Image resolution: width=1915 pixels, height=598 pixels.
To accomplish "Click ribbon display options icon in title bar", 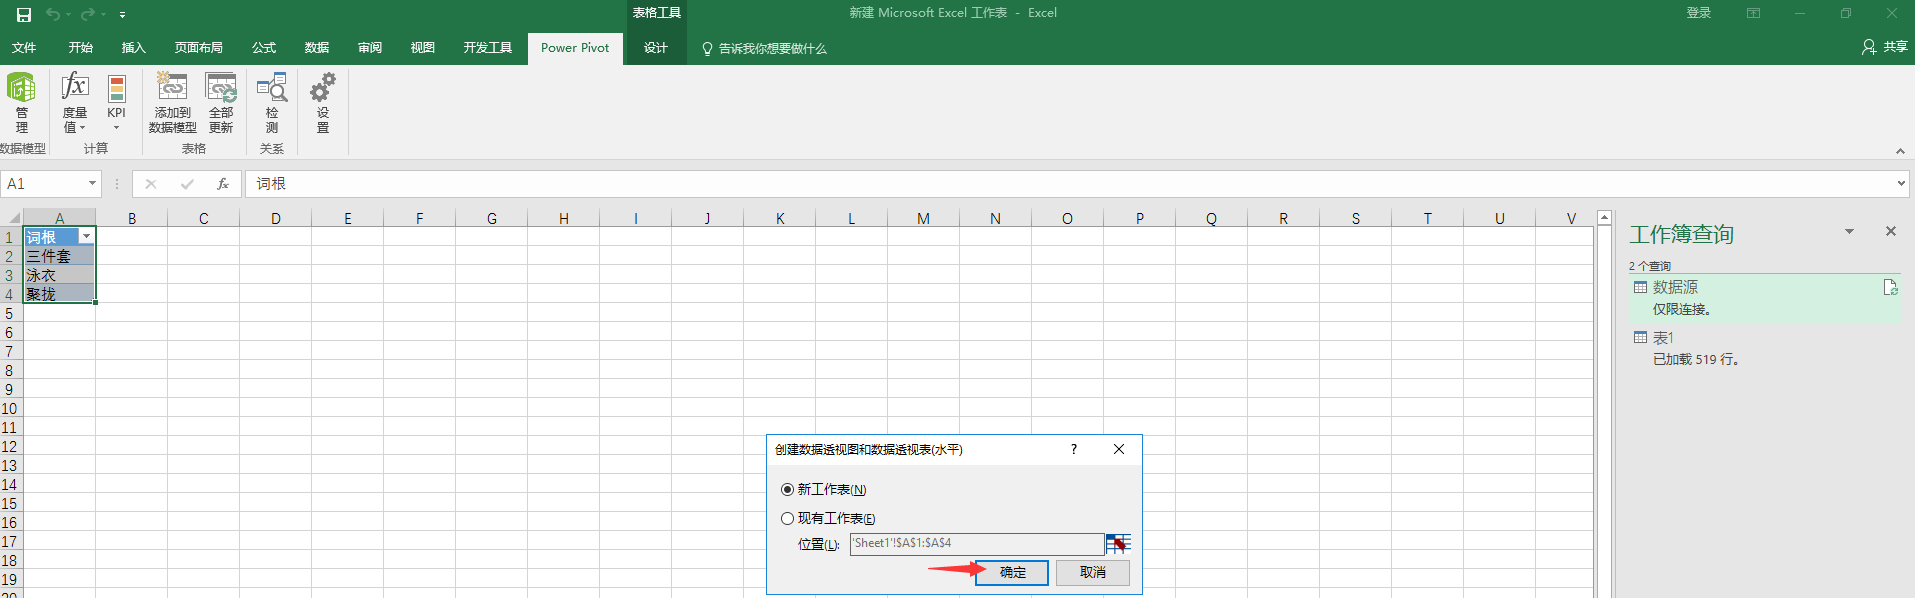I will pos(1753,13).
